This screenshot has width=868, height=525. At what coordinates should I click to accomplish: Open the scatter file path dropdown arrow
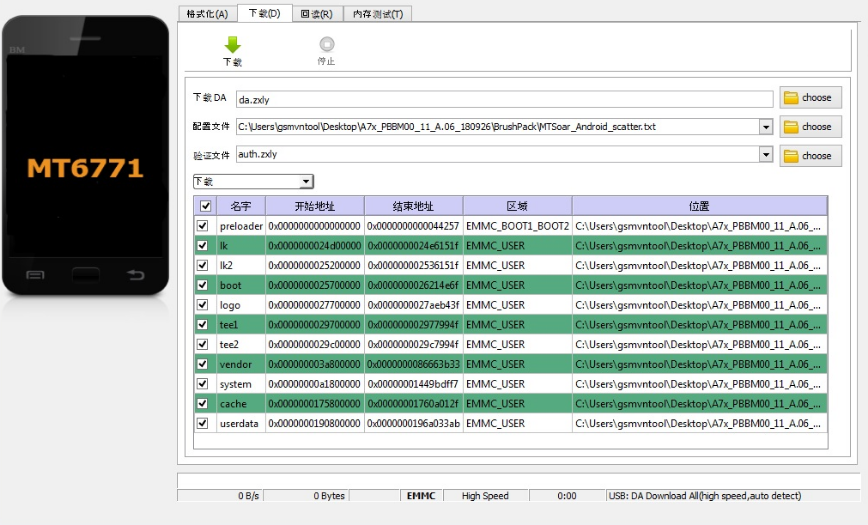point(766,127)
